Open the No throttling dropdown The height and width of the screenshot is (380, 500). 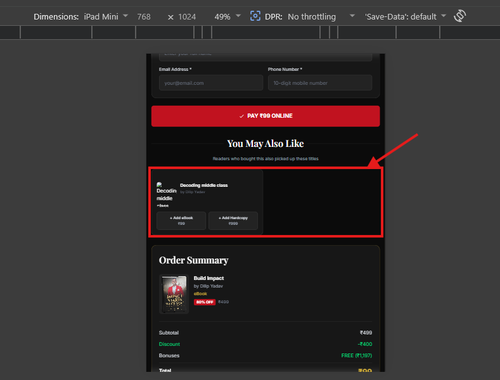point(321,16)
